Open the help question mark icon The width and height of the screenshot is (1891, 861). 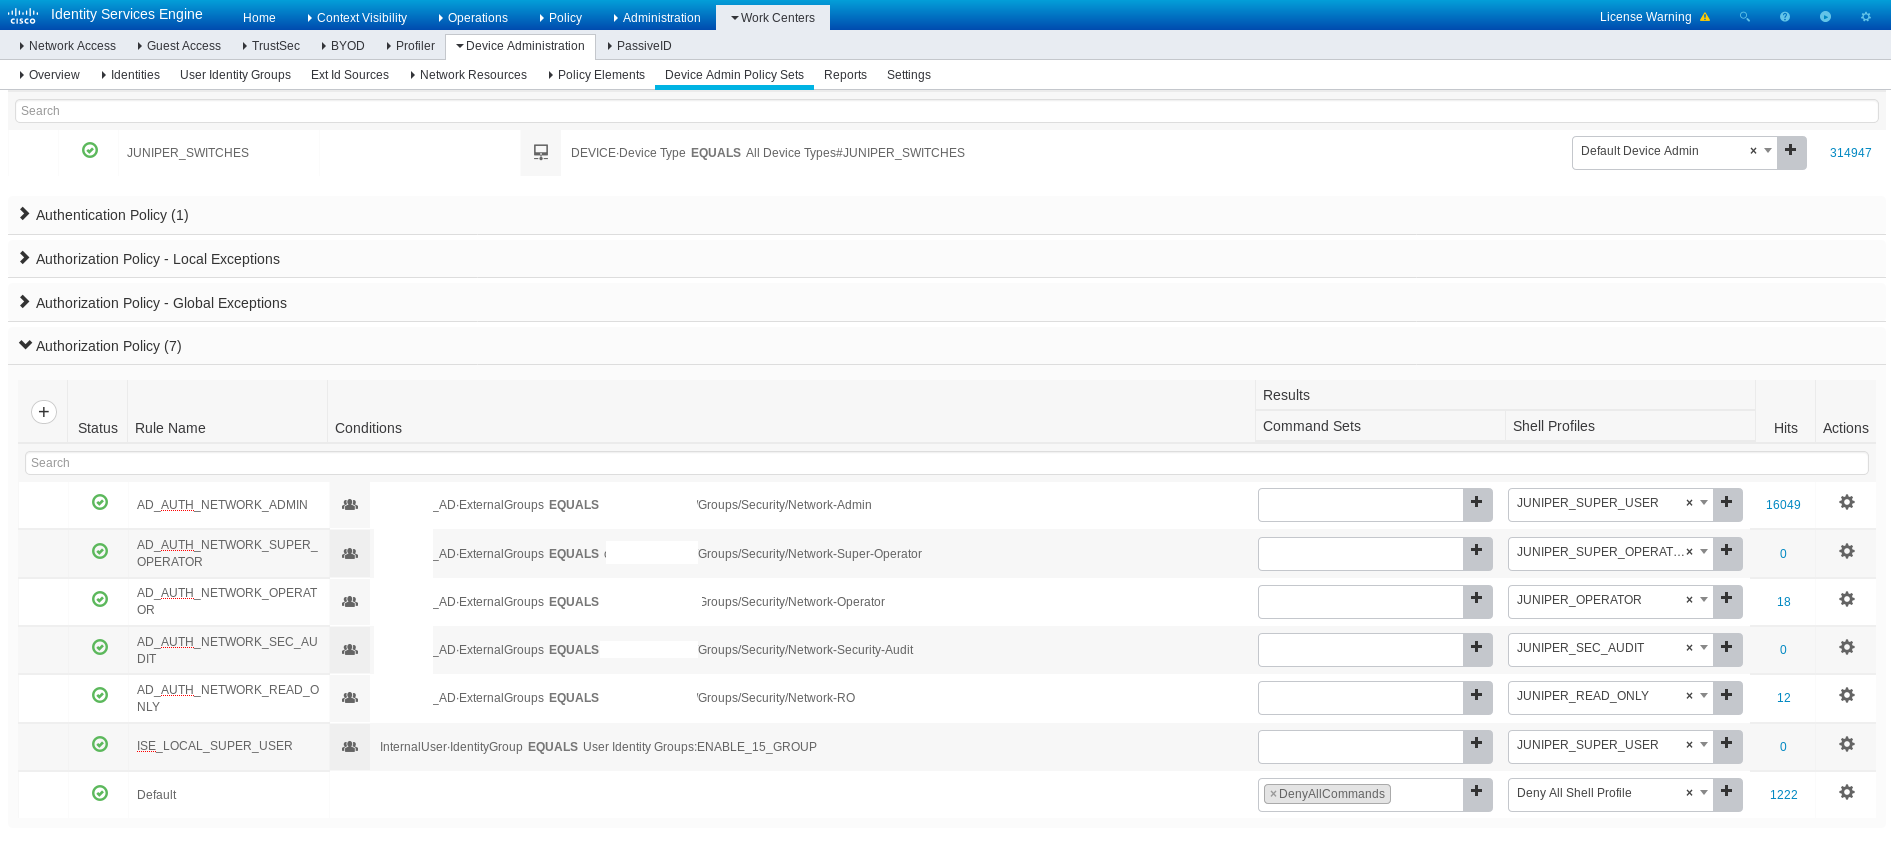click(x=1785, y=17)
